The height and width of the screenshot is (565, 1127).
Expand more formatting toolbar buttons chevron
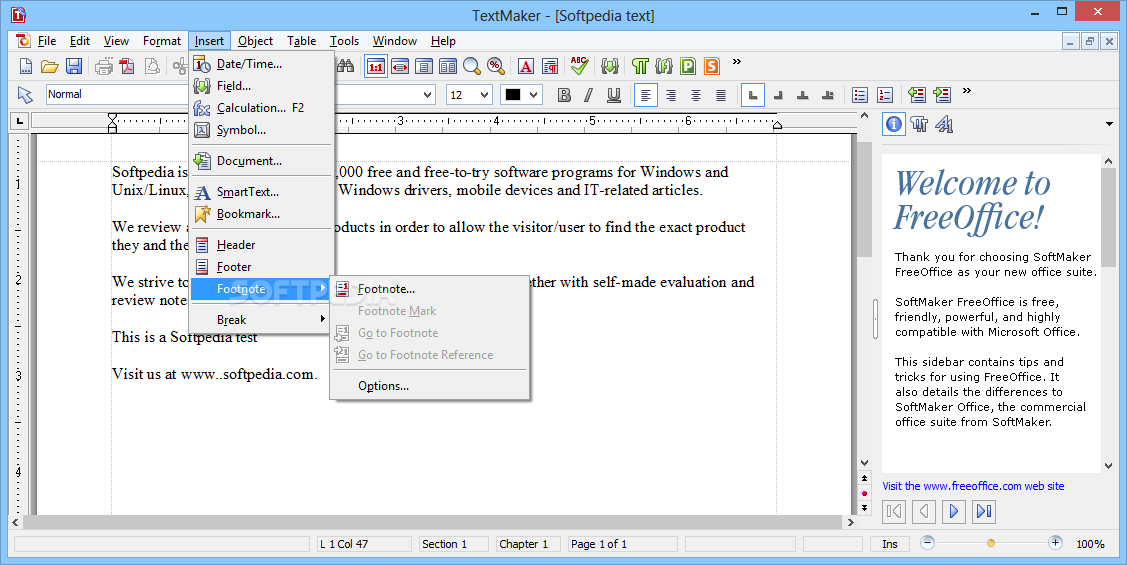click(967, 91)
